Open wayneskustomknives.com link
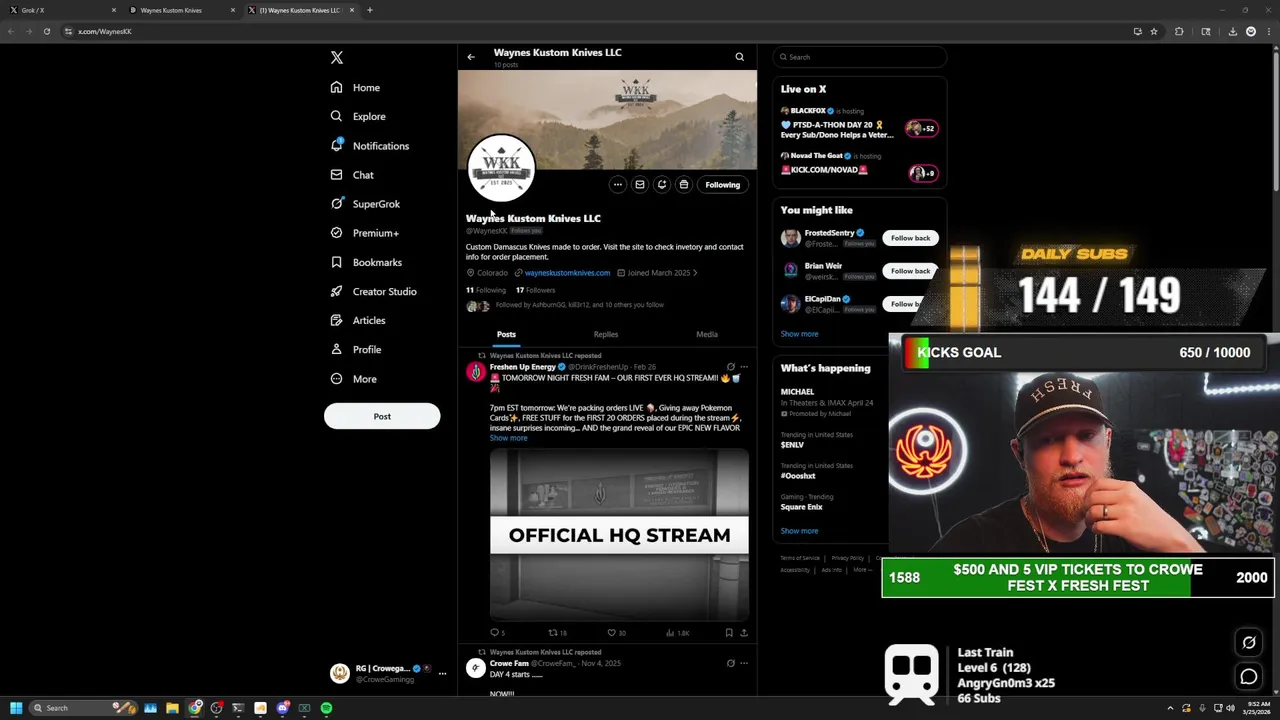This screenshot has height=720, width=1280. point(567,273)
